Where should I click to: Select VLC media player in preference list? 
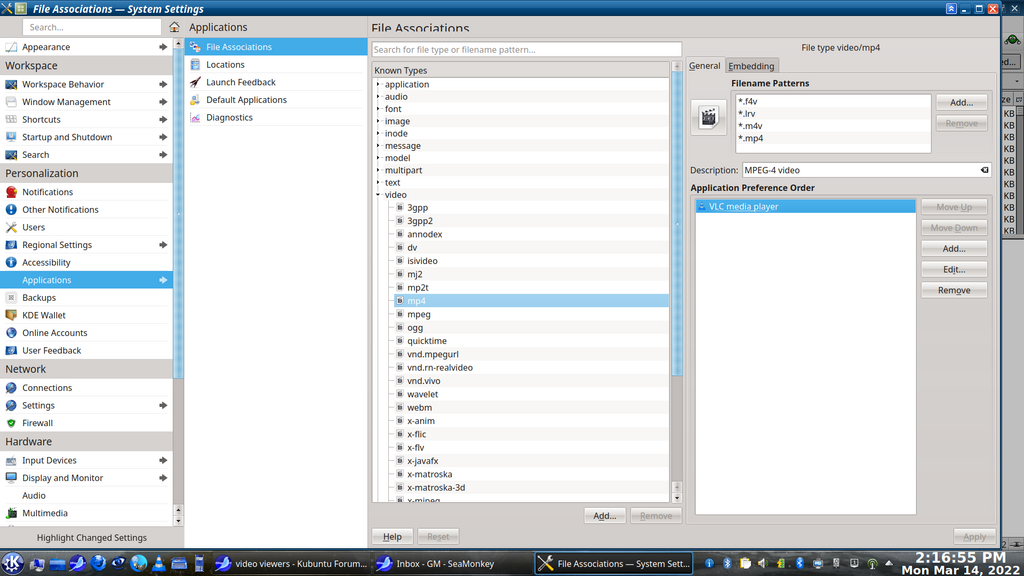coord(805,207)
